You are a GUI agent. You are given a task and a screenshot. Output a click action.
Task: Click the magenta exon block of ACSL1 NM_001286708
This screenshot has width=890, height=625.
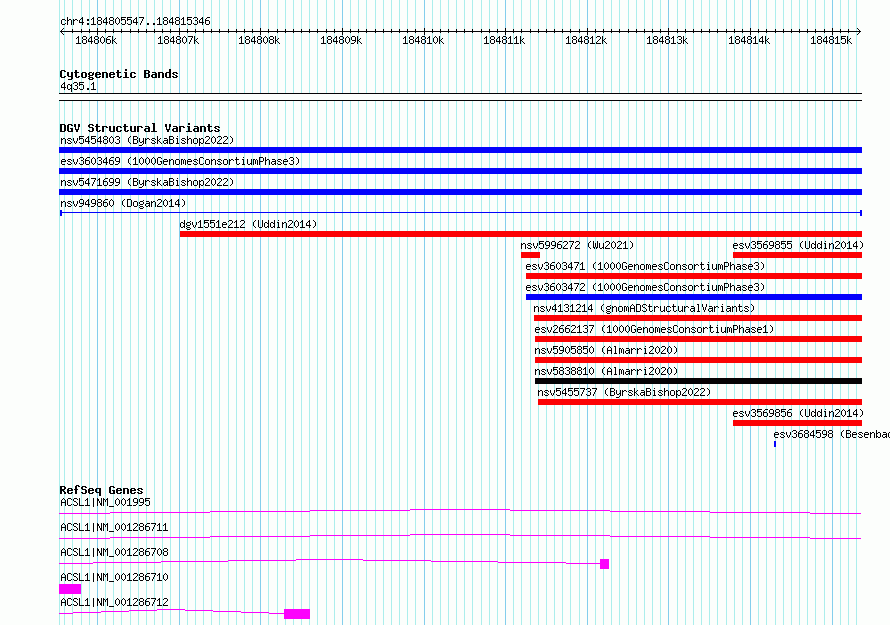(604, 564)
